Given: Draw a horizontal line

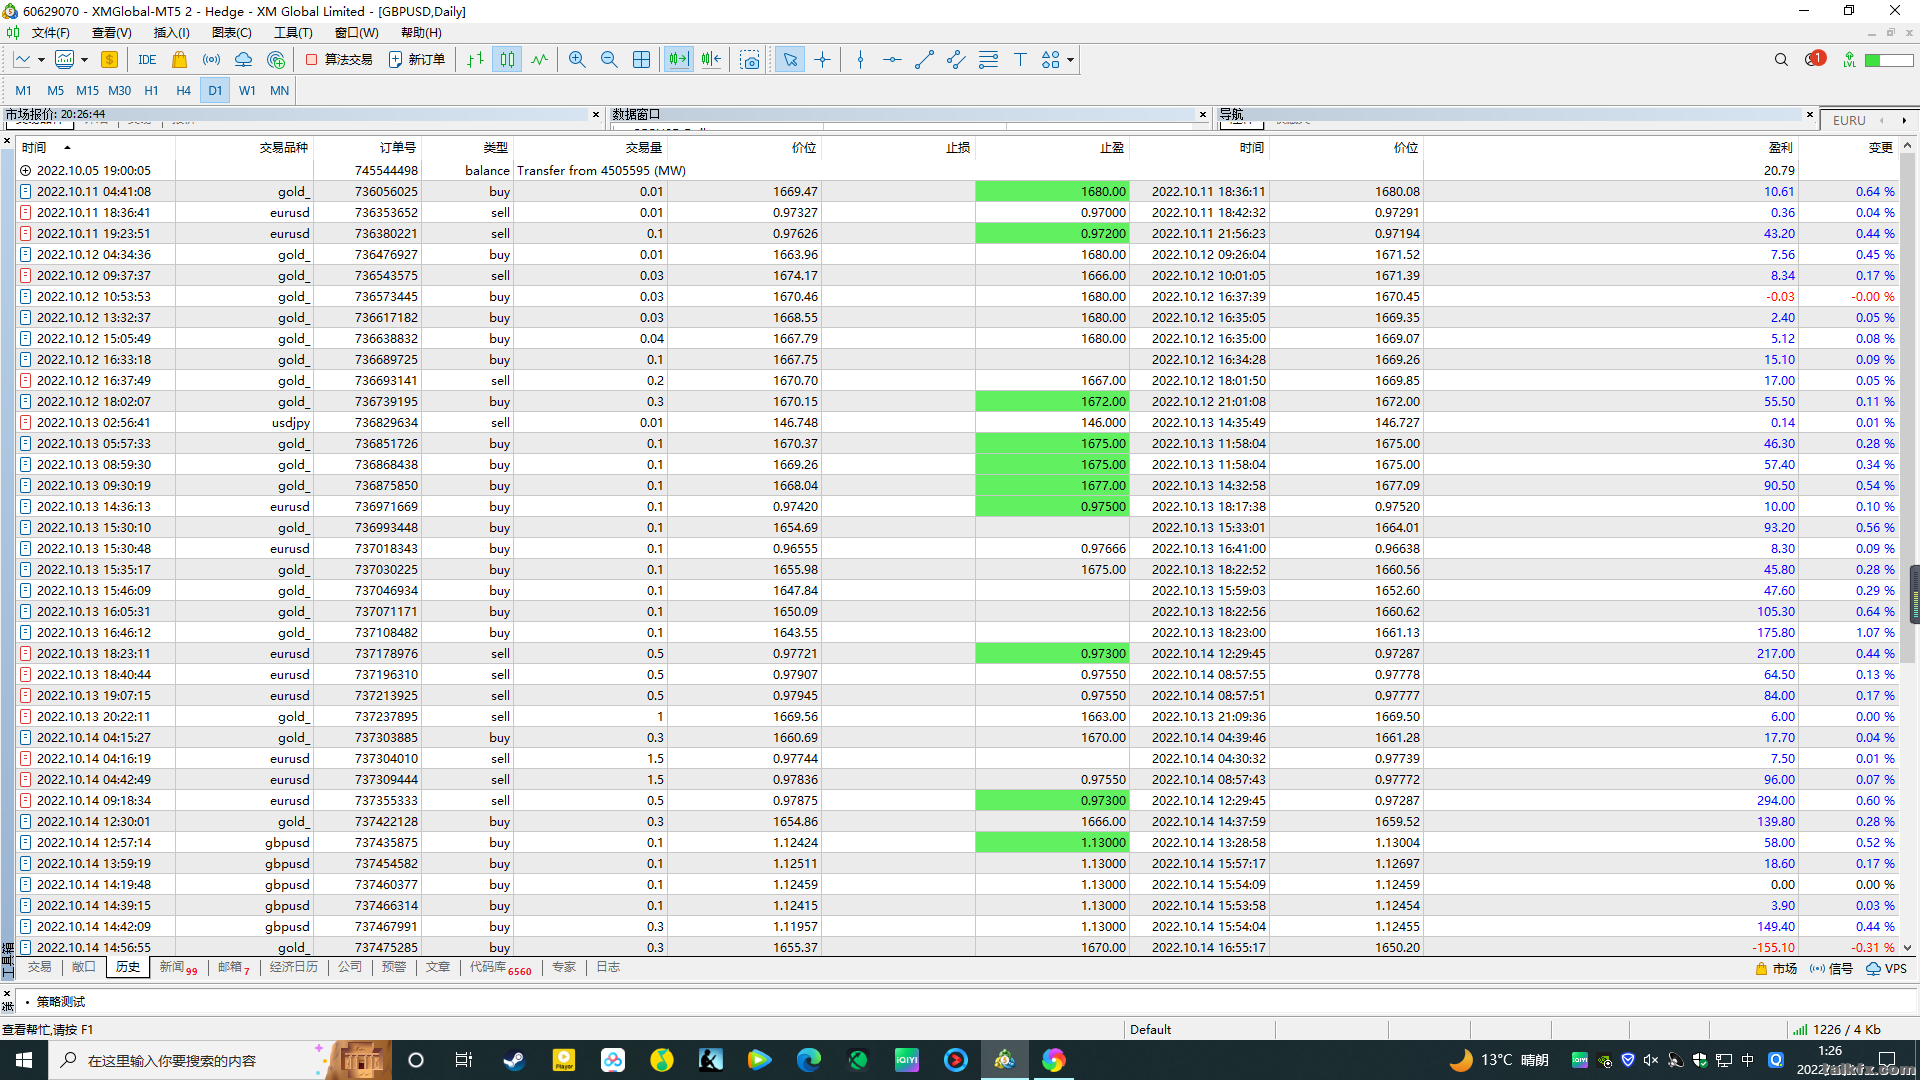Looking at the screenshot, I should [892, 60].
